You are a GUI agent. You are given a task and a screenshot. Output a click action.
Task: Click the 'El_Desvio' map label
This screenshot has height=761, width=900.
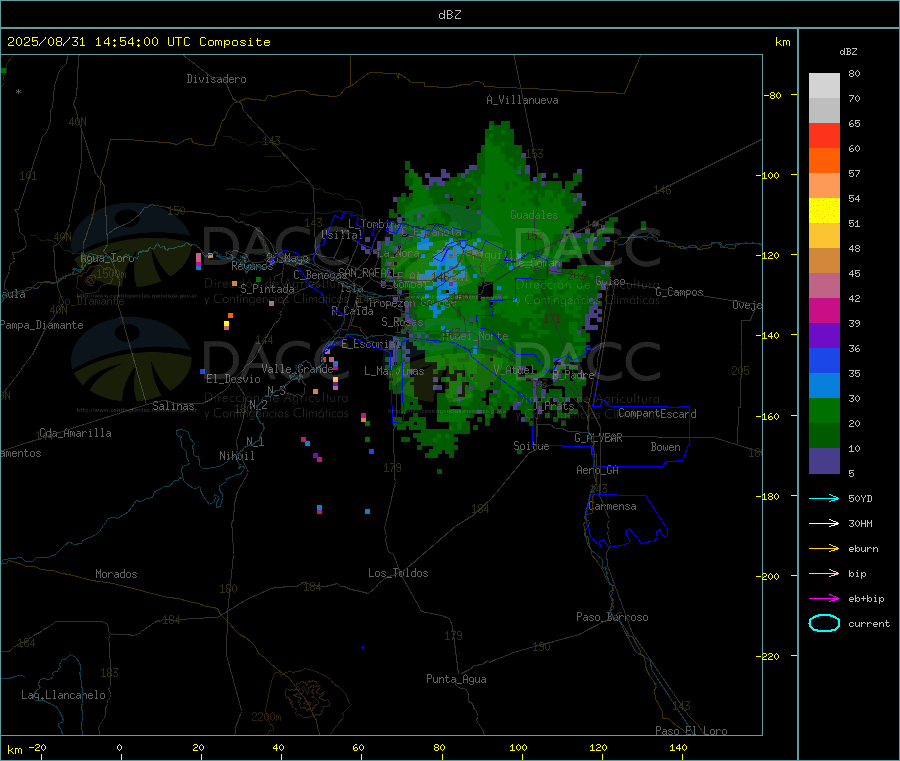pyautogui.click(x=233, y=379)
